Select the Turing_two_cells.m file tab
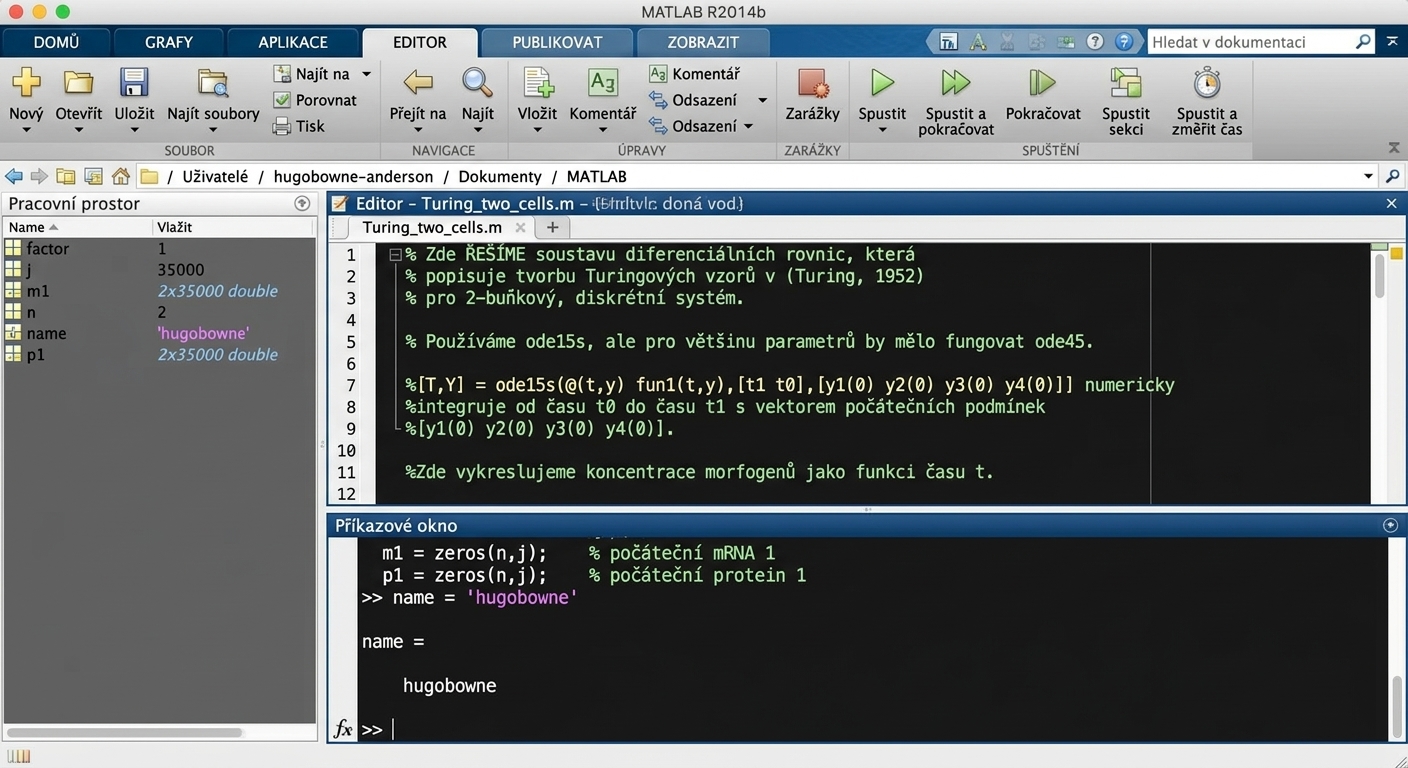 [x=432, y=228]
